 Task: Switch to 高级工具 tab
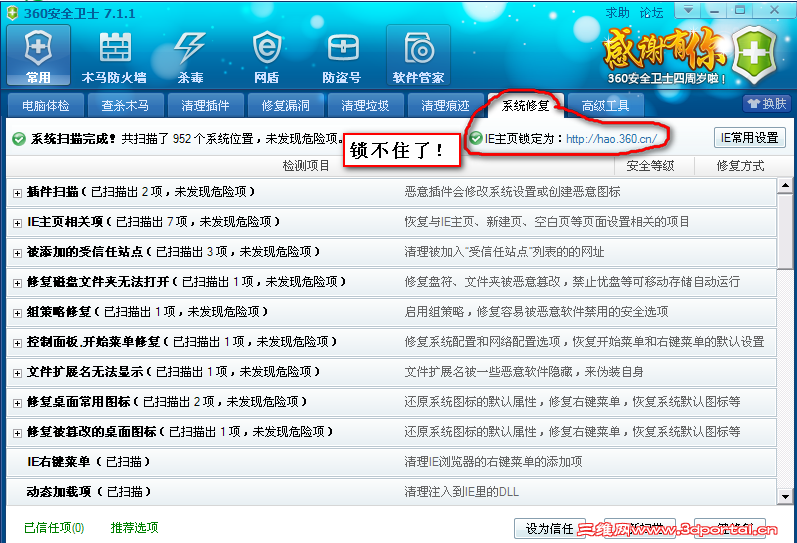click(x=605, y=105)
